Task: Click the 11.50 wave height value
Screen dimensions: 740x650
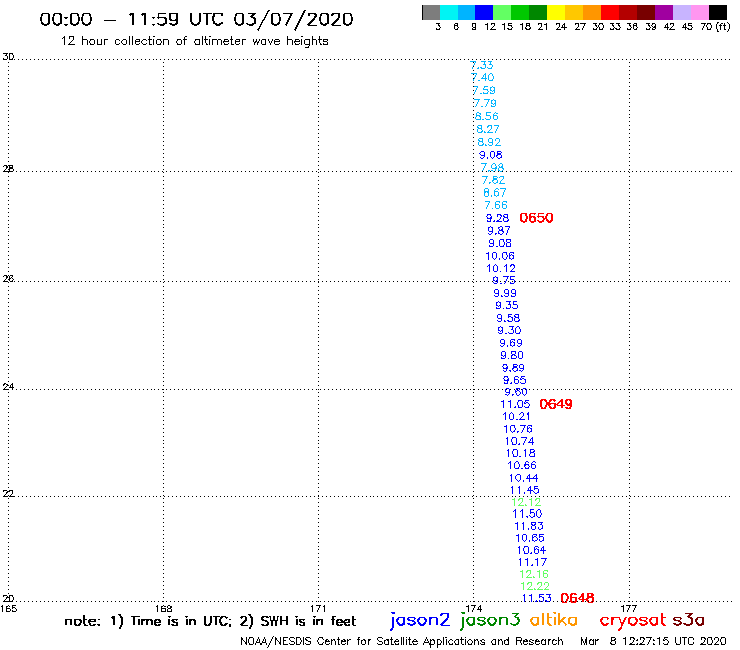Action: tap(528, 514)
